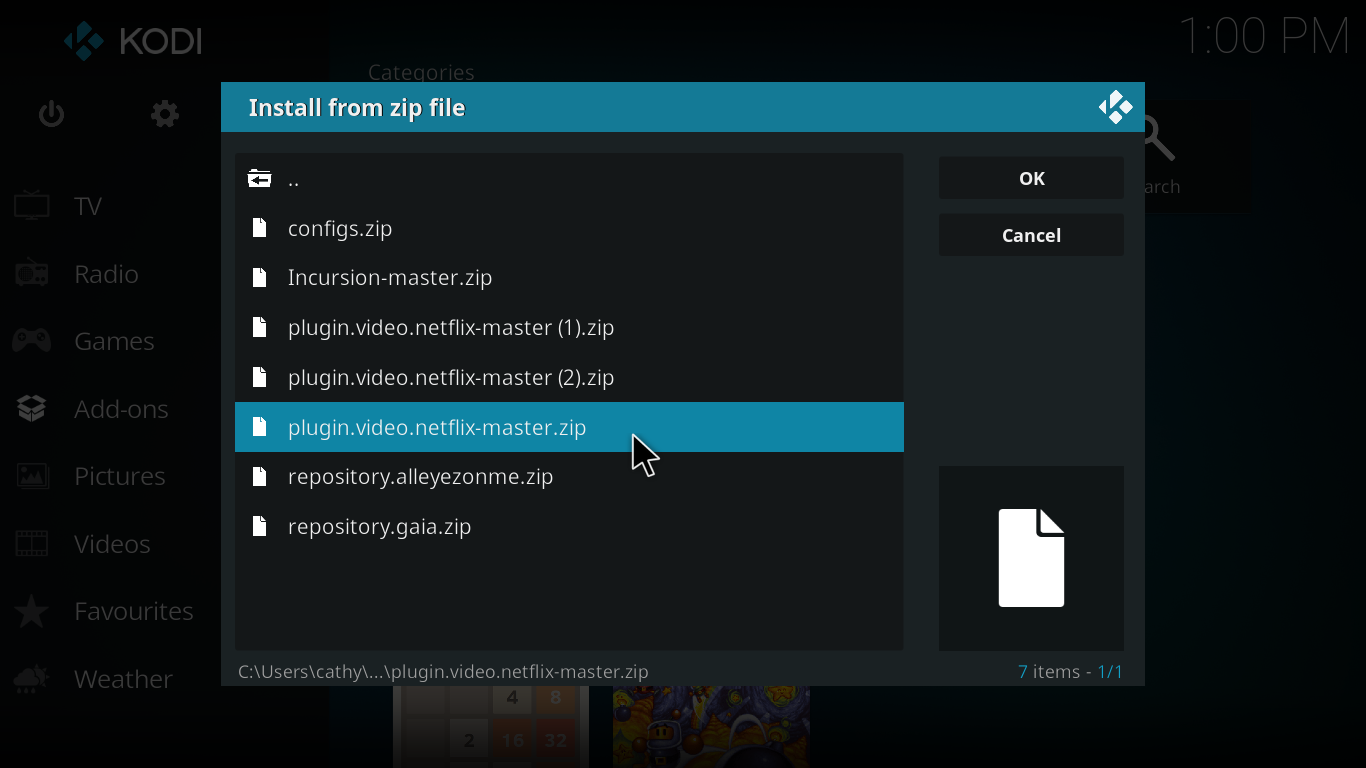1366x768 pixels.
Task: Select configs.zip file
Action: (x=569, y=228)
